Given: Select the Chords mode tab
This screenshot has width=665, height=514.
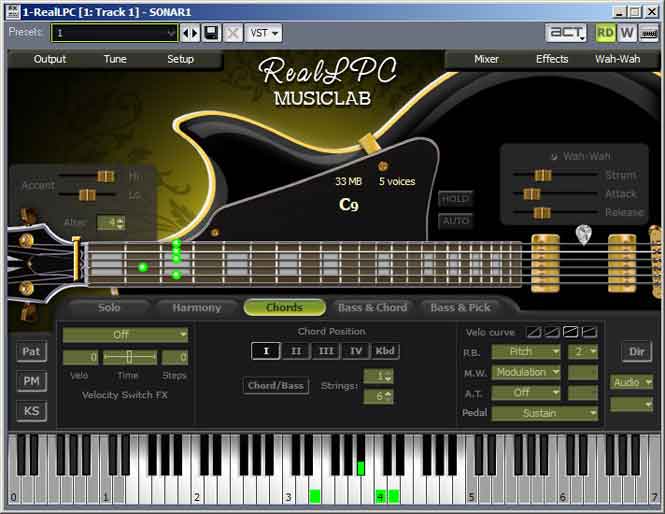Looking at the screenshot, I should pos(285,307).
